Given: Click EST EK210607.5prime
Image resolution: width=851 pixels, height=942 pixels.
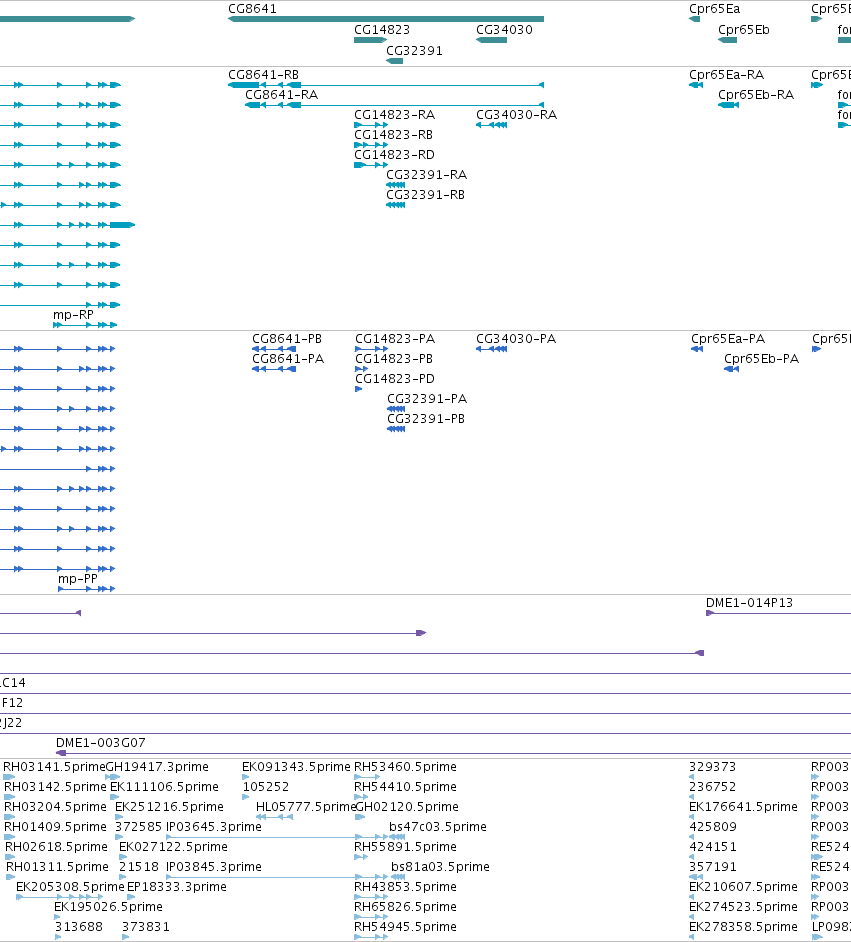Looking at the screenshot, I should pyautogui.click(x=743, y=886).
